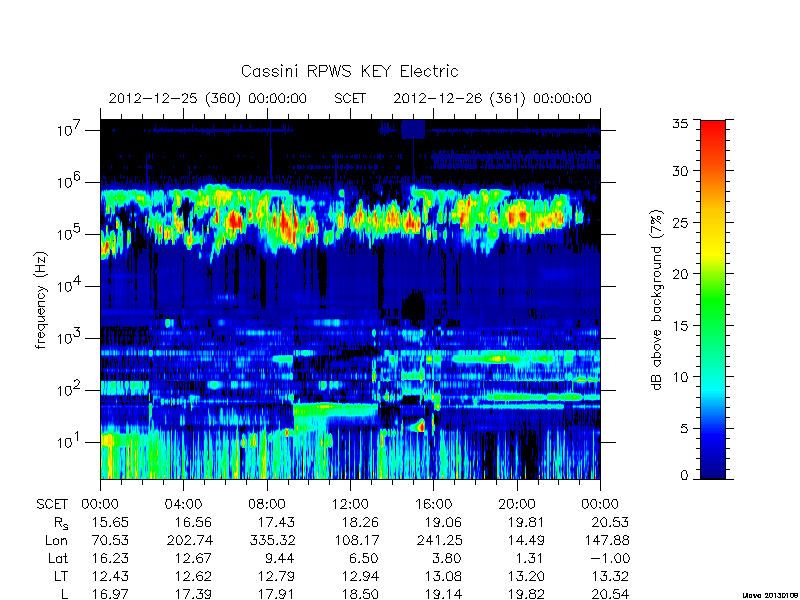Click the 10^6 frequency tick label
Screen dimensions: 800x600
click(70, 181)
